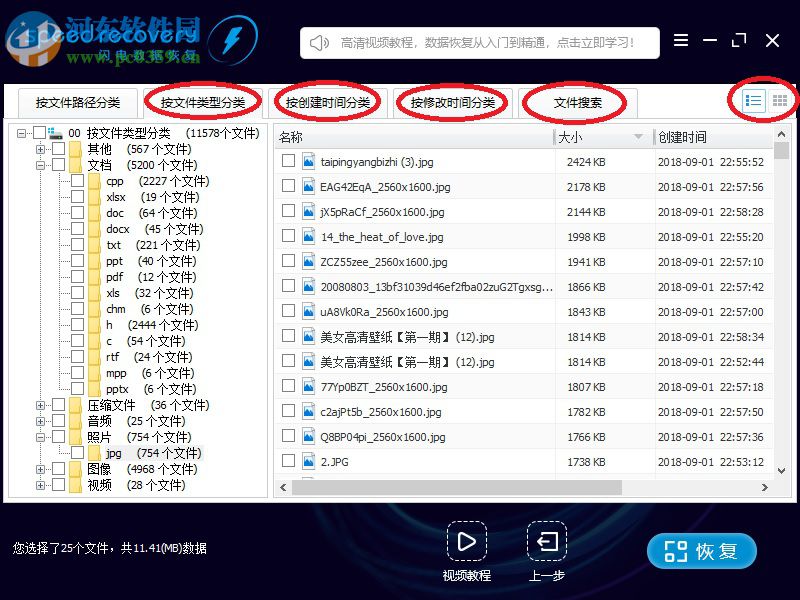Screen dimensions: 800x600
Task: Click the 视频教程 label
Action: coord(466,576)
